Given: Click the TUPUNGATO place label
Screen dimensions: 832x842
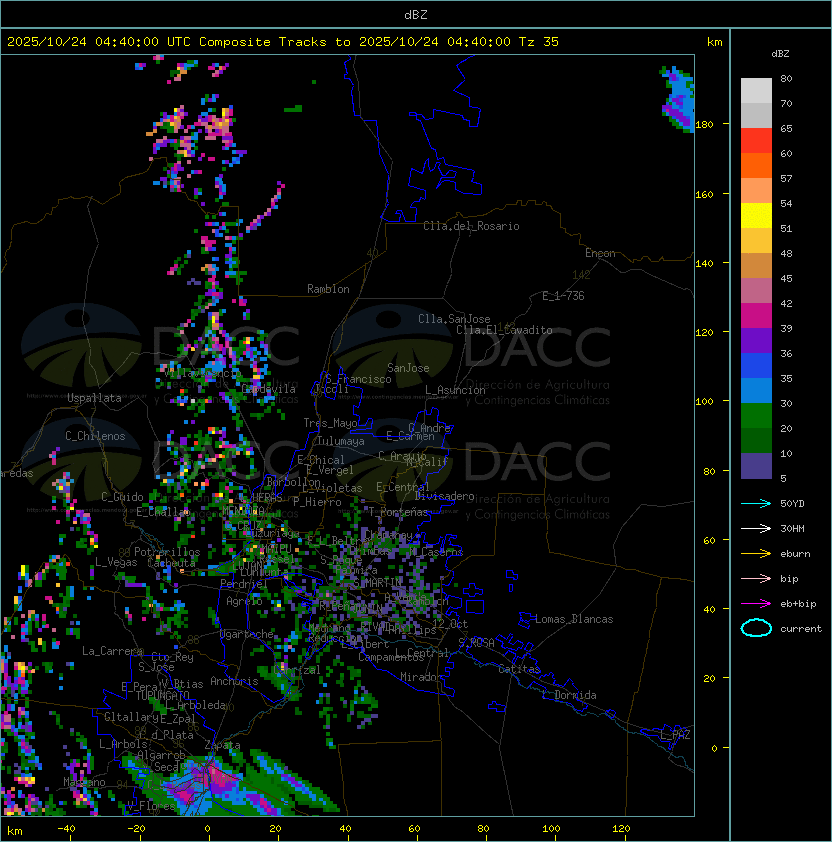Looking at the screenshot, I should 162,695.
